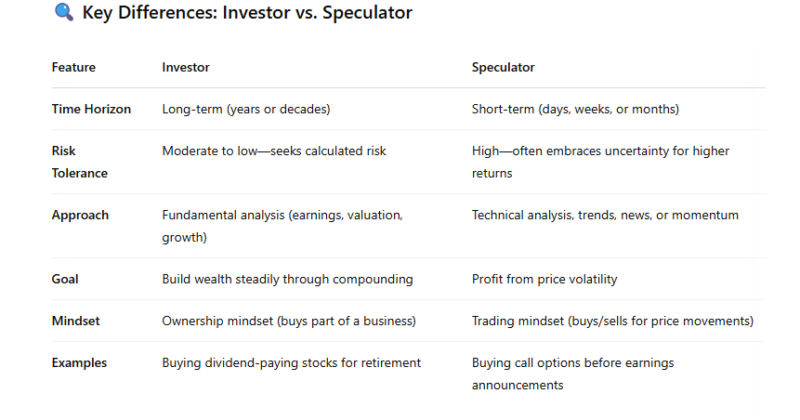Select the "Moderate to low—seeks calculated risk" cell

click(274, 151)
